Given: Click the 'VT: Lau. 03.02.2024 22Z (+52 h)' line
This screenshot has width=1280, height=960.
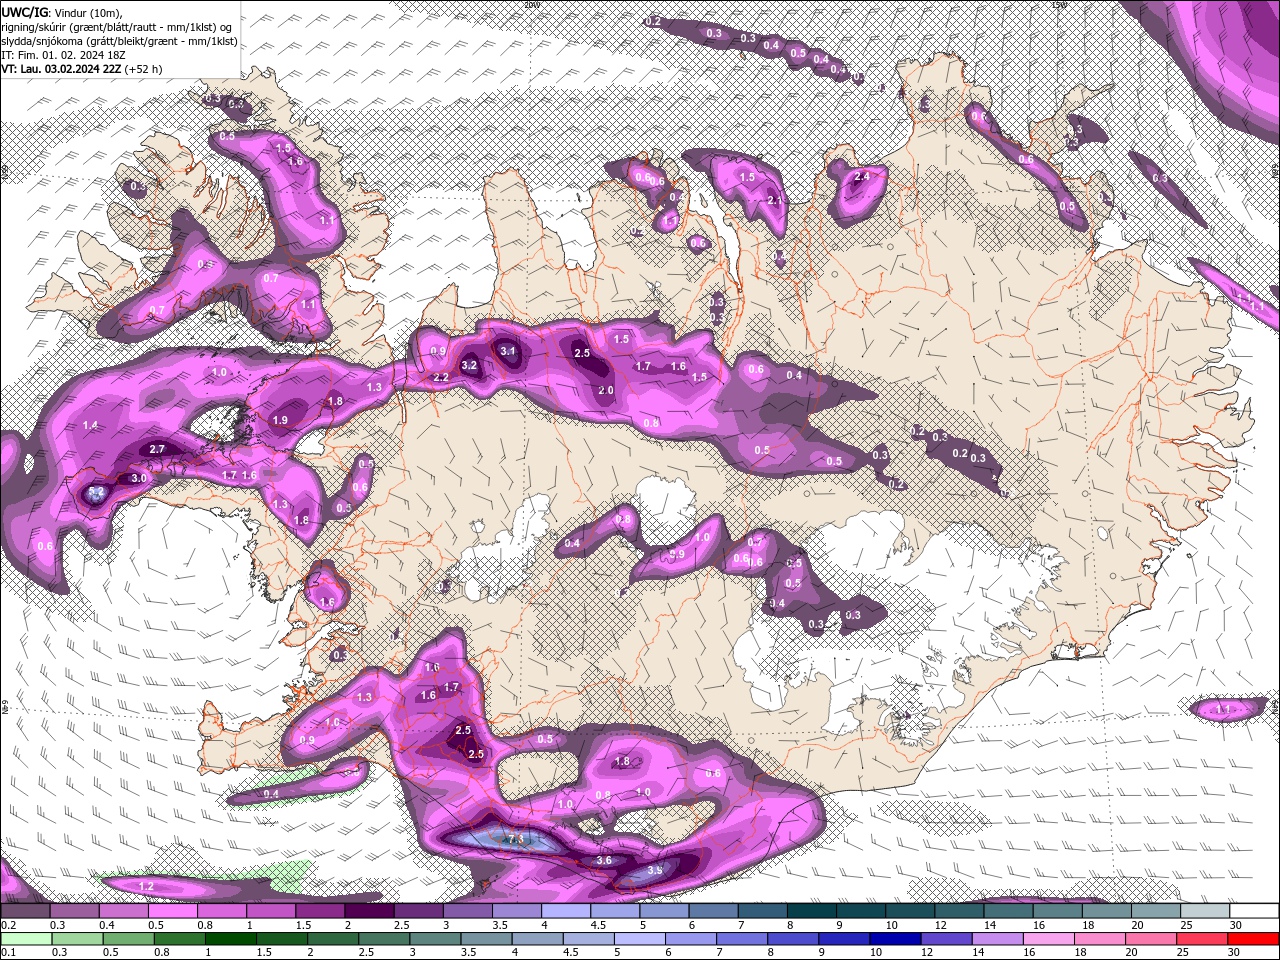Looking at the screenshot, I should coord(81,69).
